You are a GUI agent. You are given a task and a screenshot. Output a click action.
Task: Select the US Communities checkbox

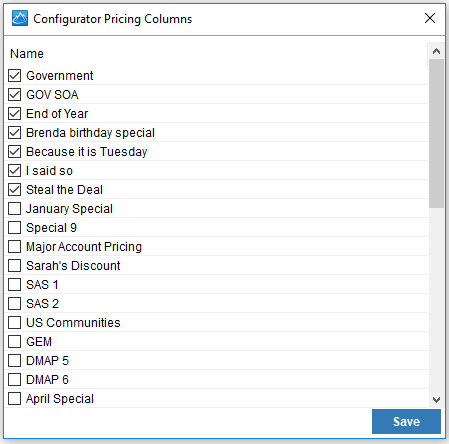[x=14, y=323]
